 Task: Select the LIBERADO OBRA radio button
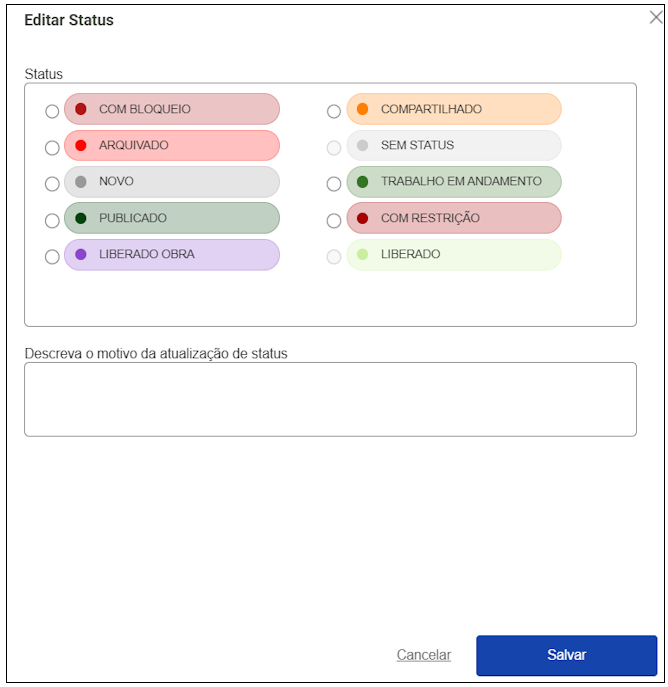pos(52,257)
